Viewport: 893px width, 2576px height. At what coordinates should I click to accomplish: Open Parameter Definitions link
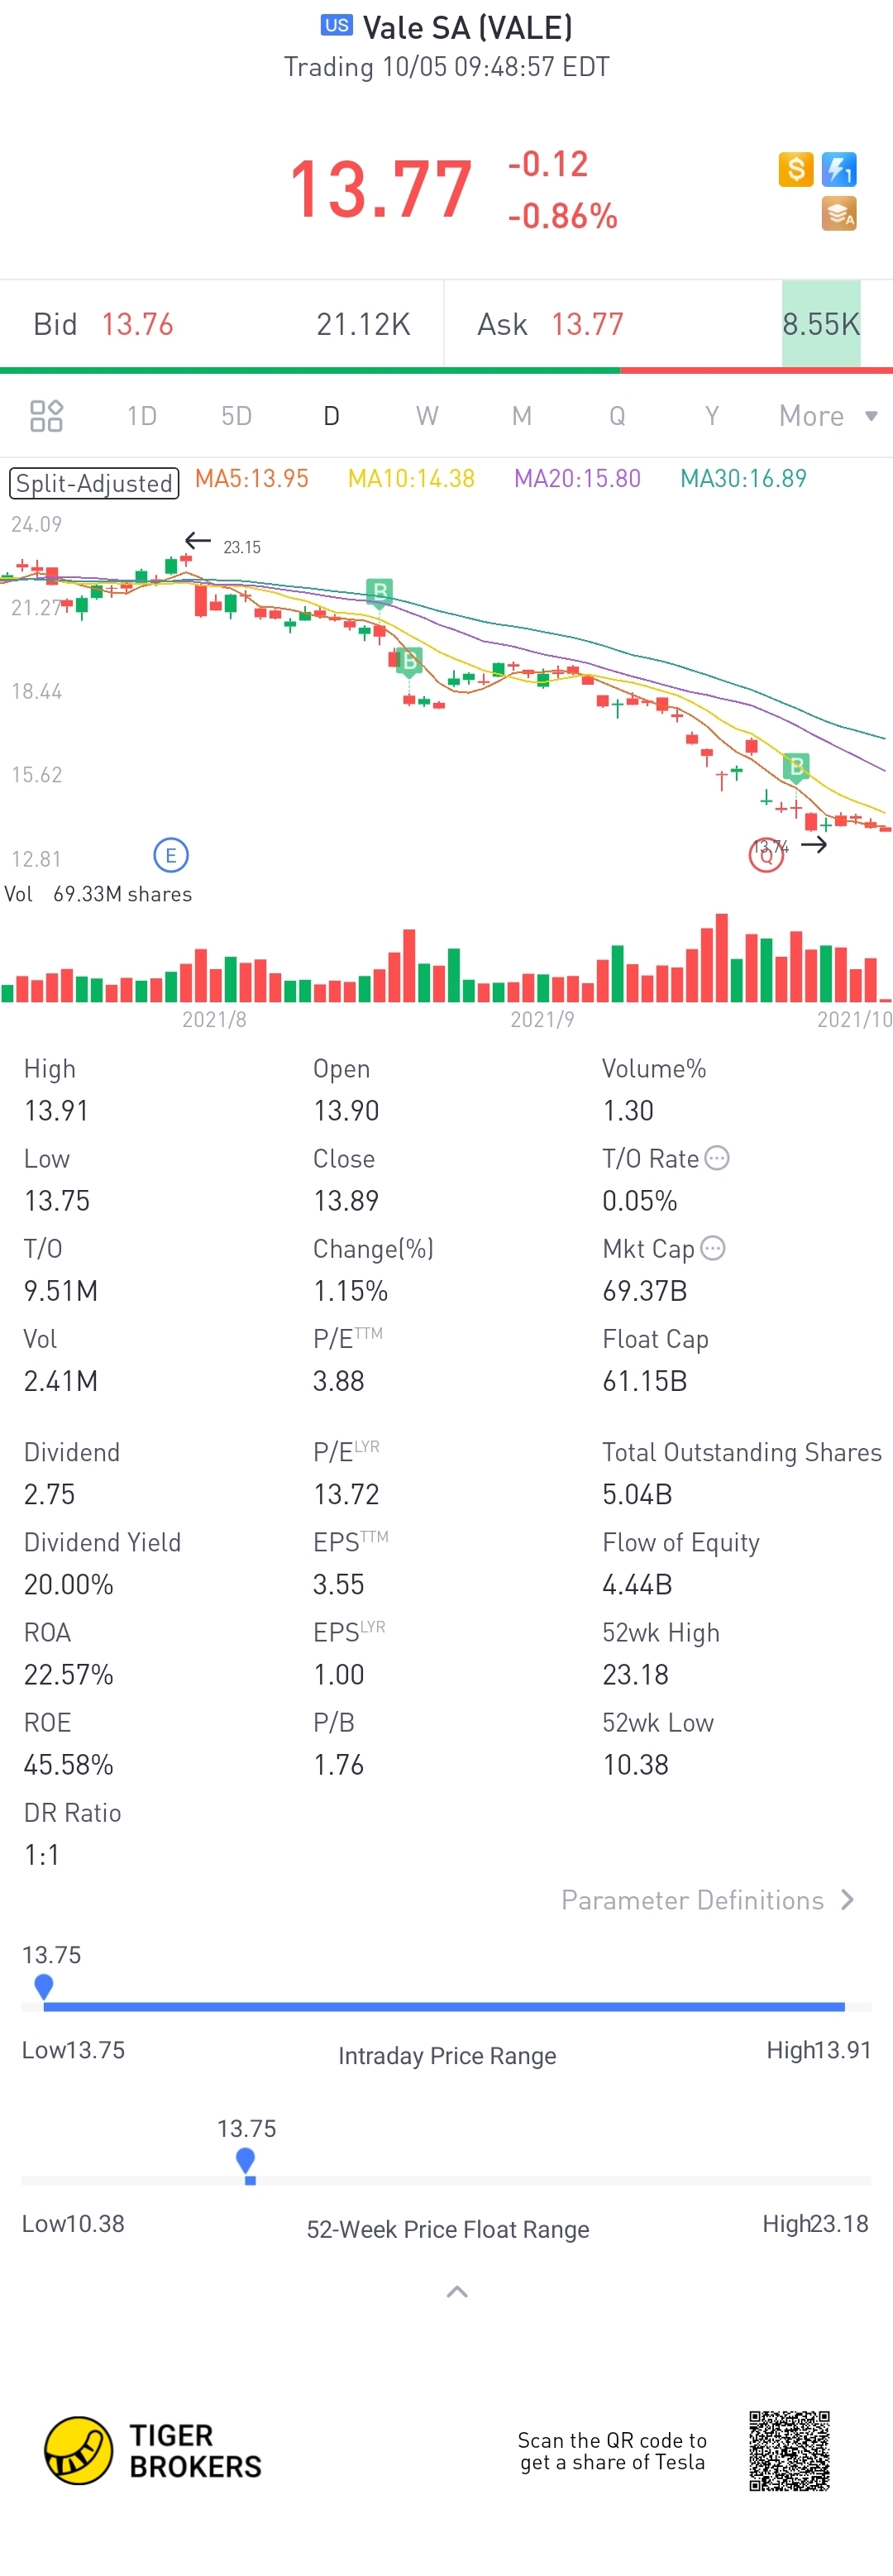coord(708,1900)
